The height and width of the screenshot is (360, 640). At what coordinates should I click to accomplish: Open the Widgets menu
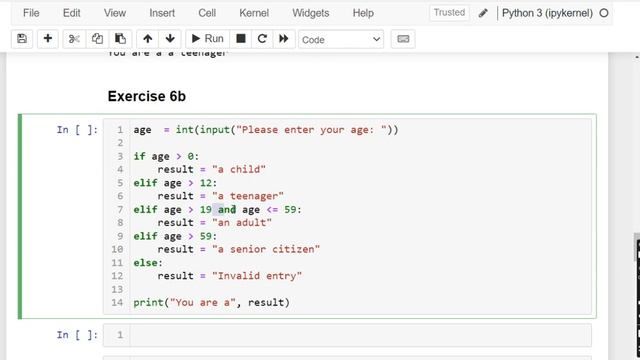point(311,13)
